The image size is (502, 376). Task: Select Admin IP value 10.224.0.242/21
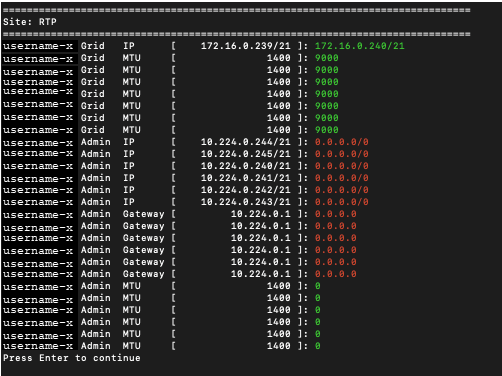(246, 190)
